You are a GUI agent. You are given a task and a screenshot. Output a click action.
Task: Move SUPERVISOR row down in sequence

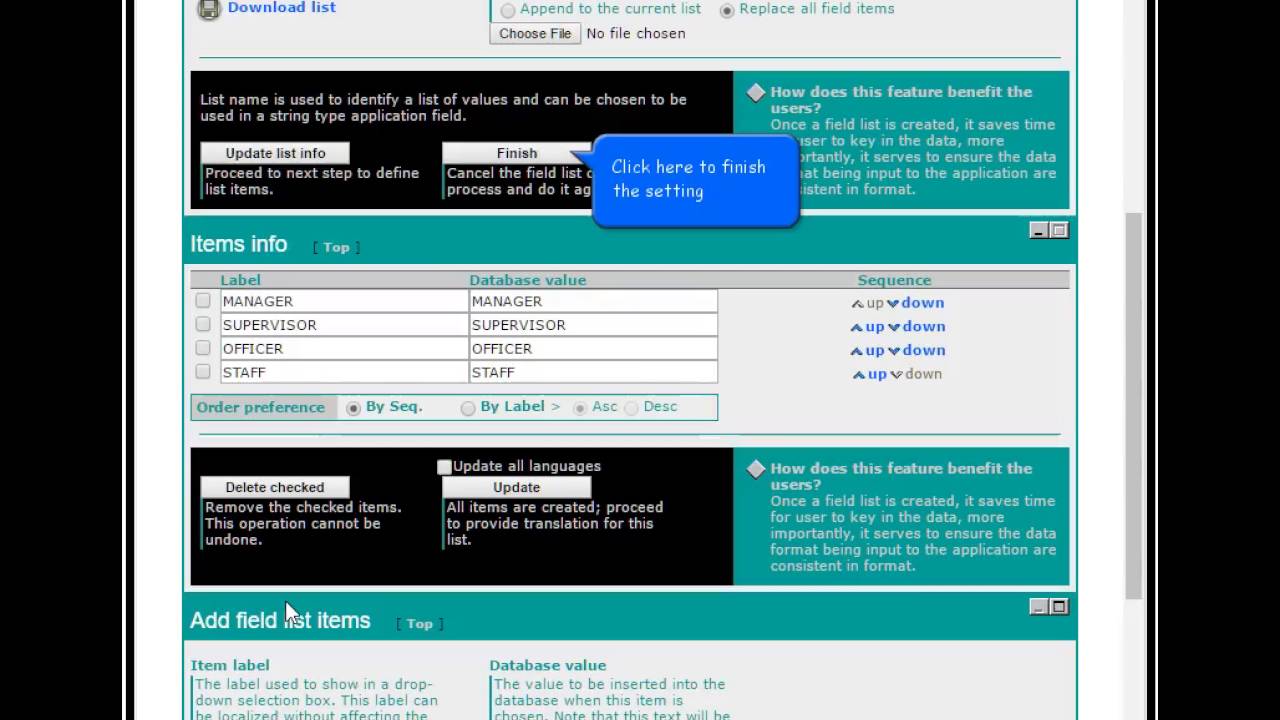coord(916,327)
